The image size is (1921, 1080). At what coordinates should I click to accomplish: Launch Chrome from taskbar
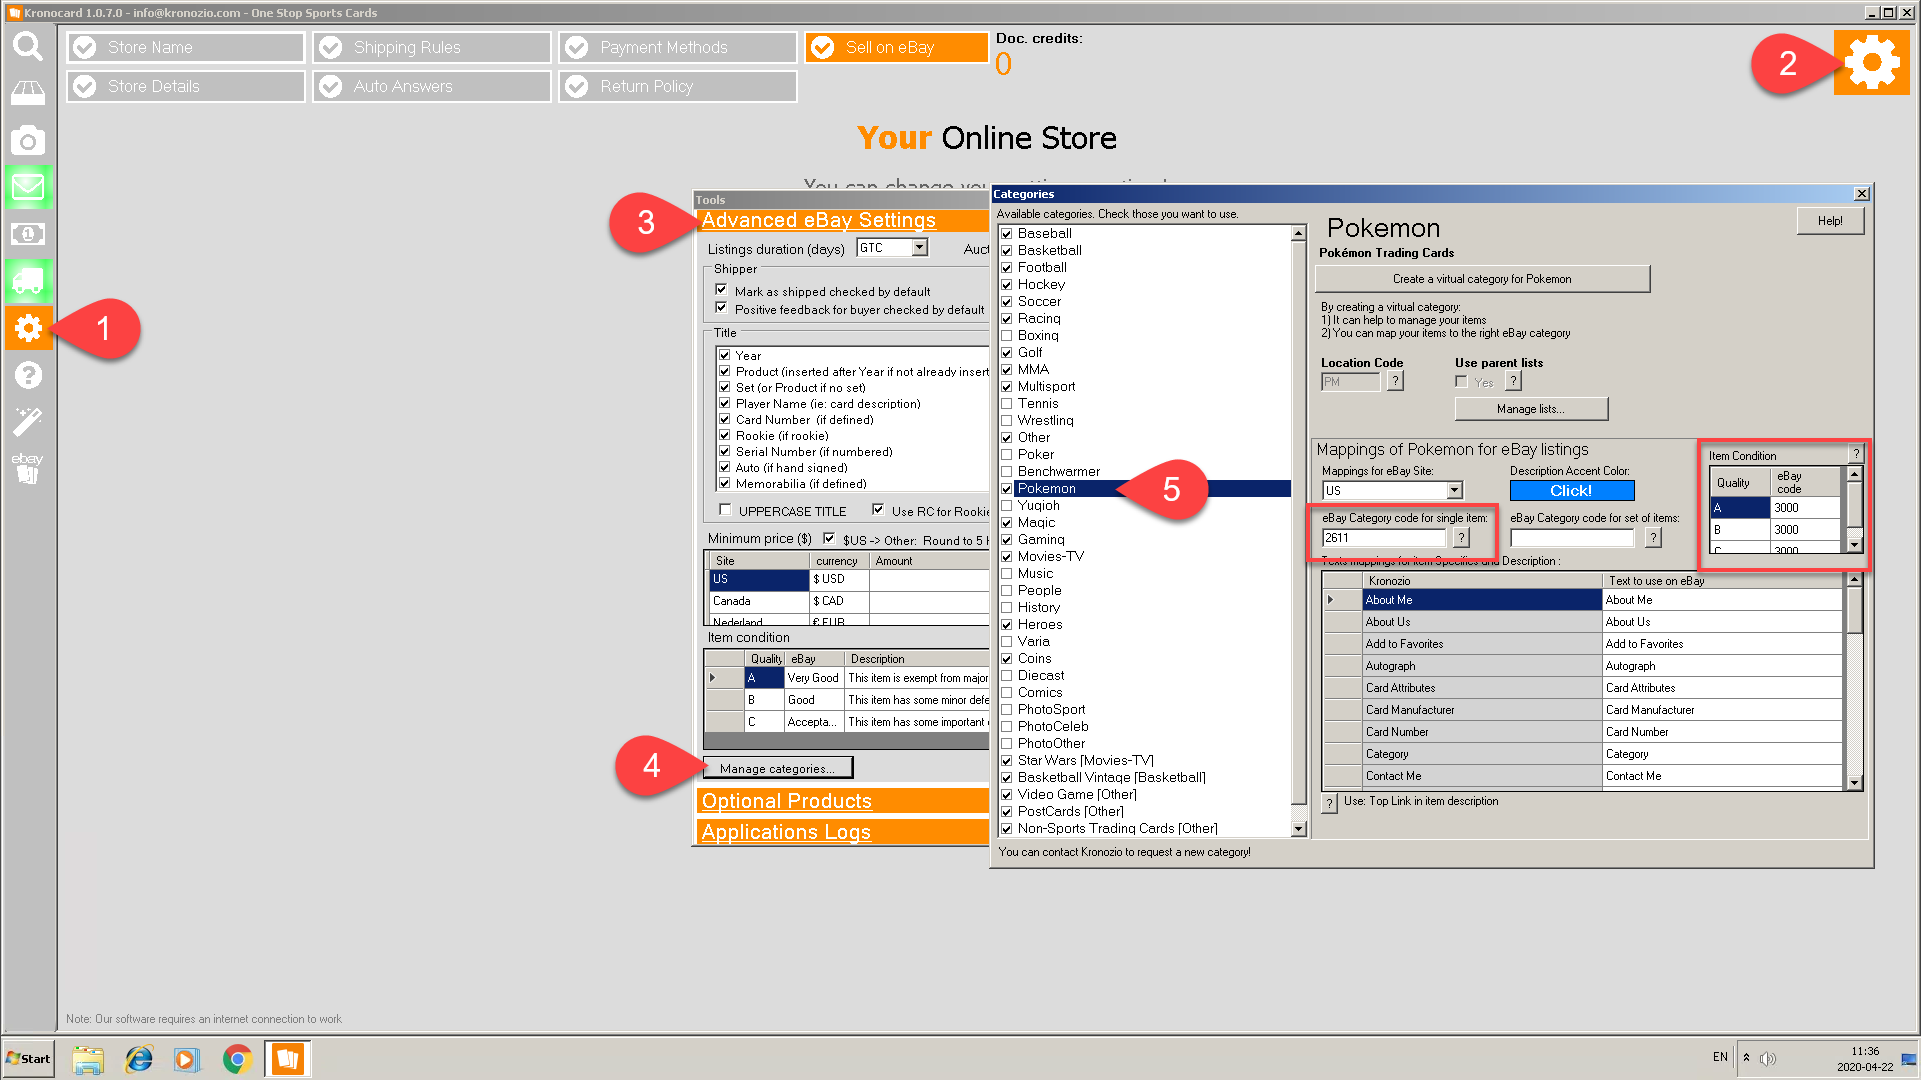[237, 1059]
